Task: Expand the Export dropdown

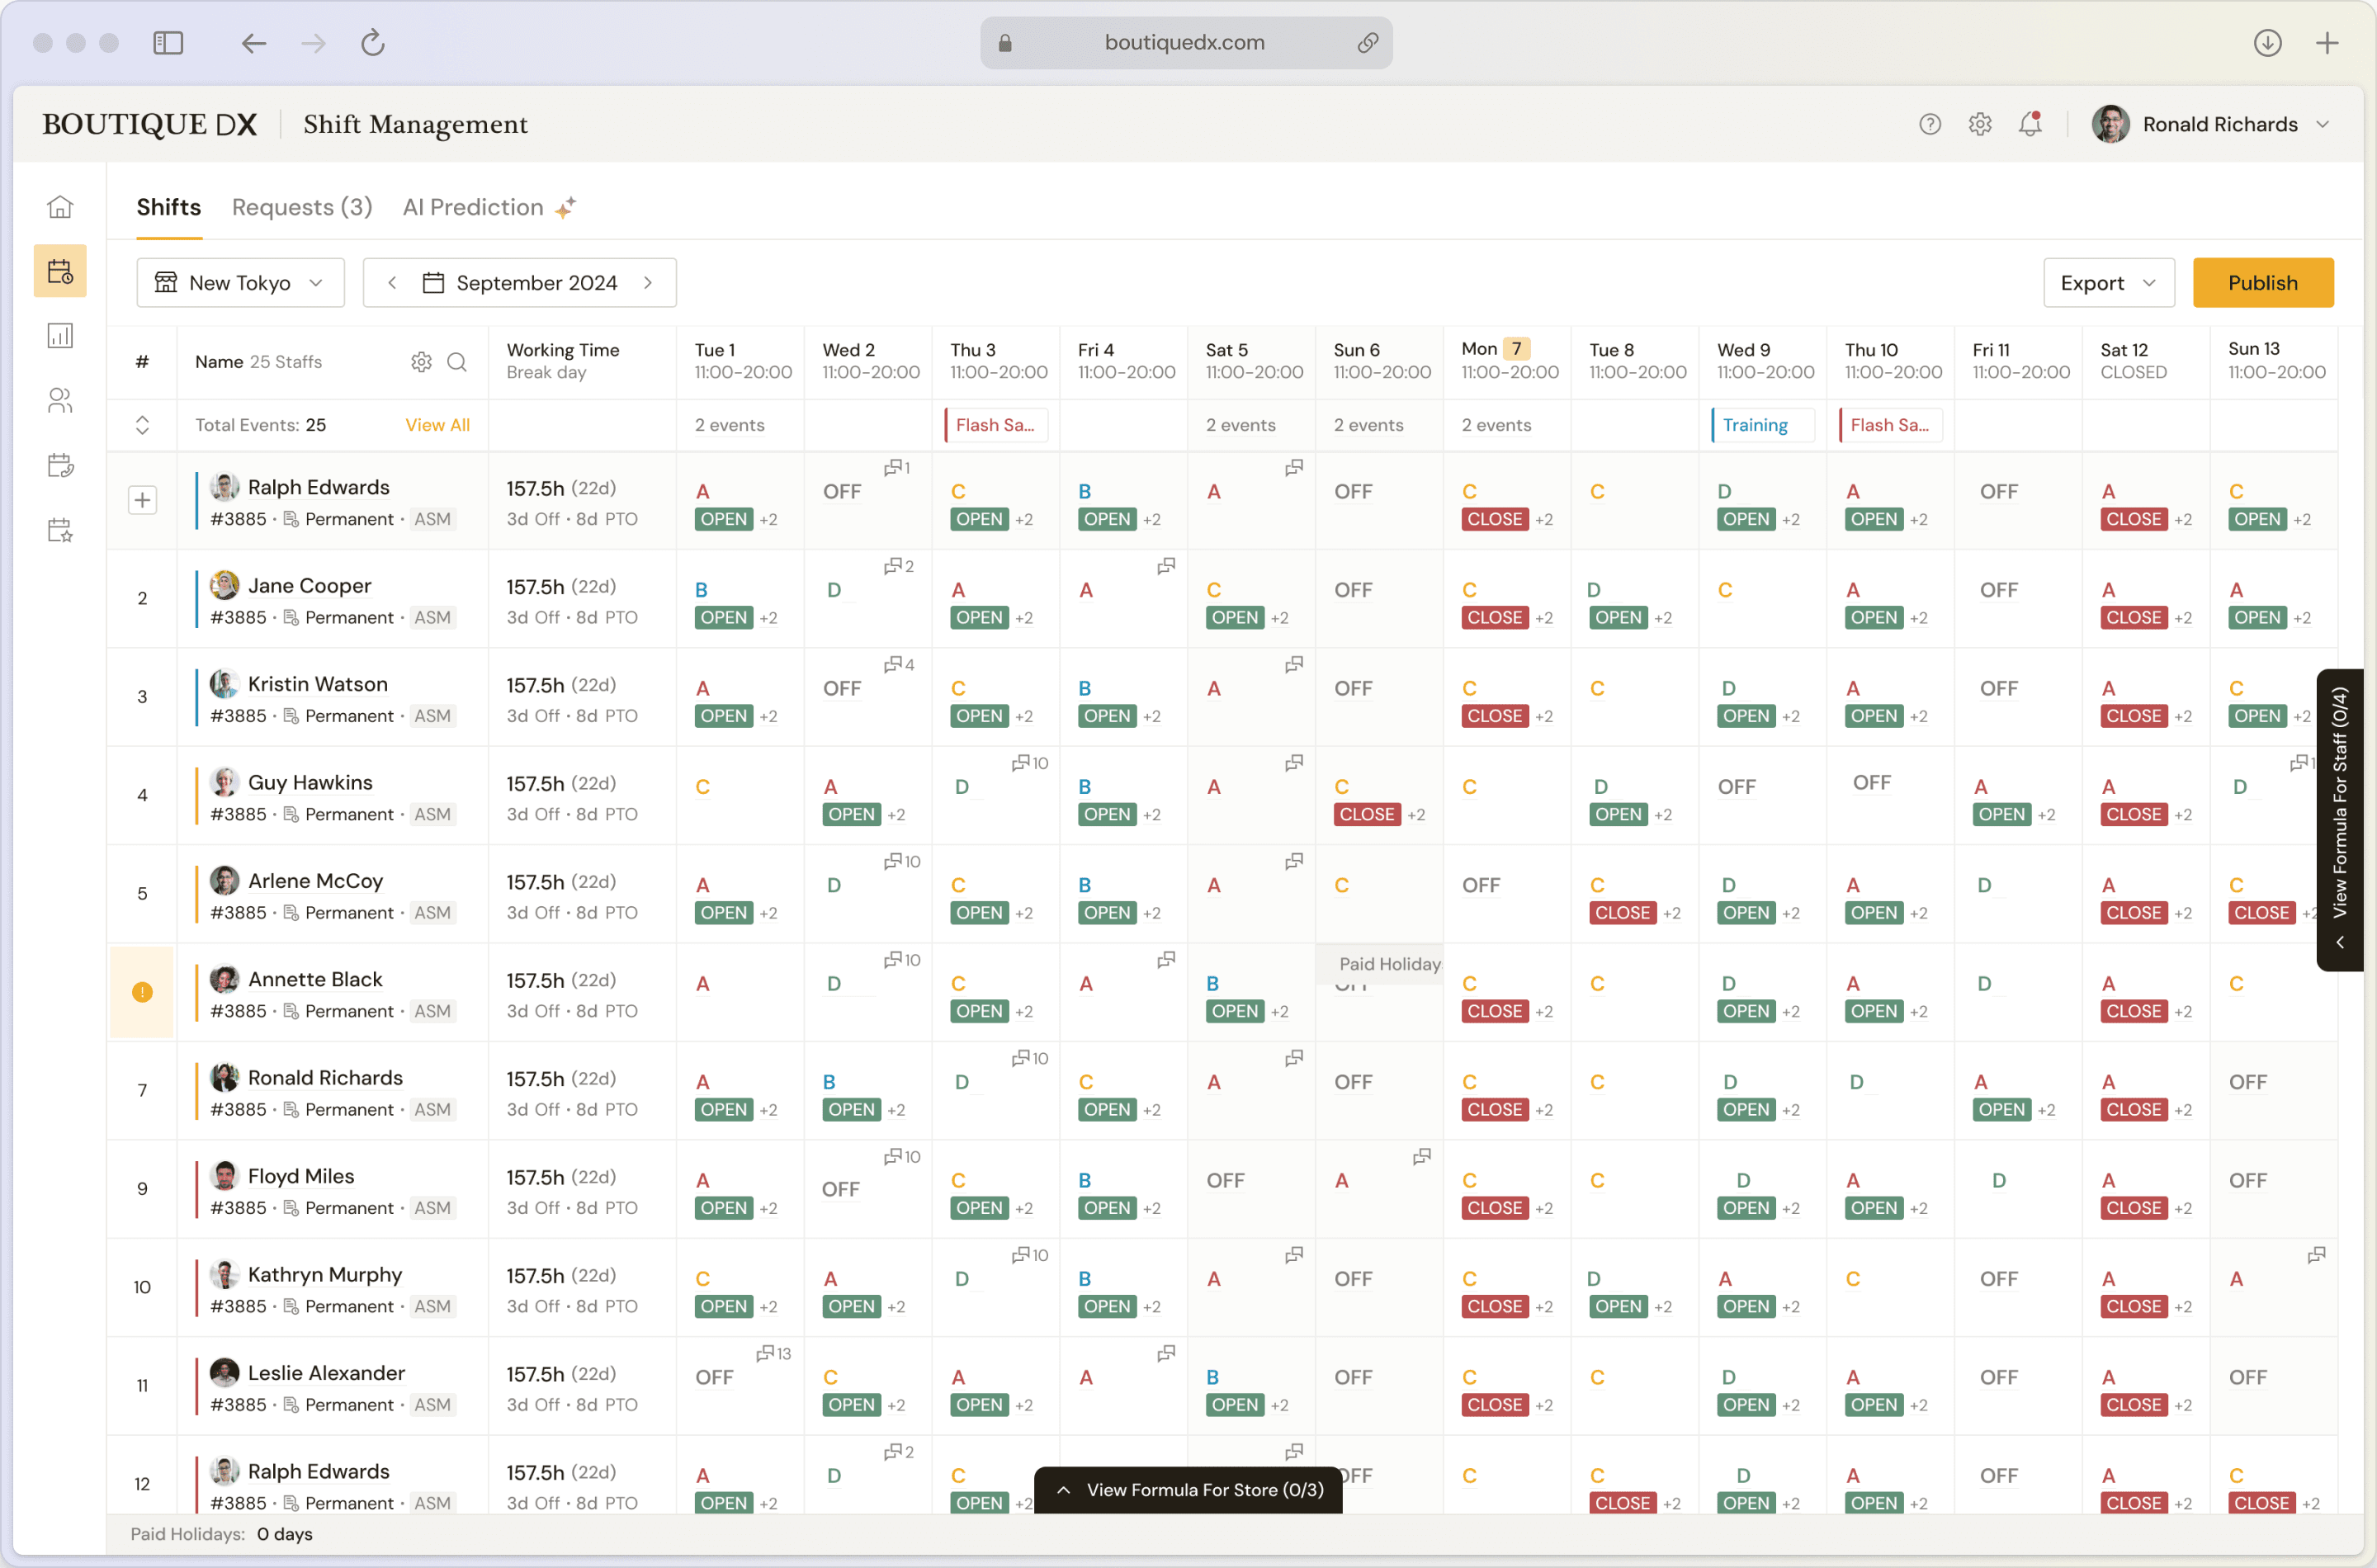Action: (2107, 283)
